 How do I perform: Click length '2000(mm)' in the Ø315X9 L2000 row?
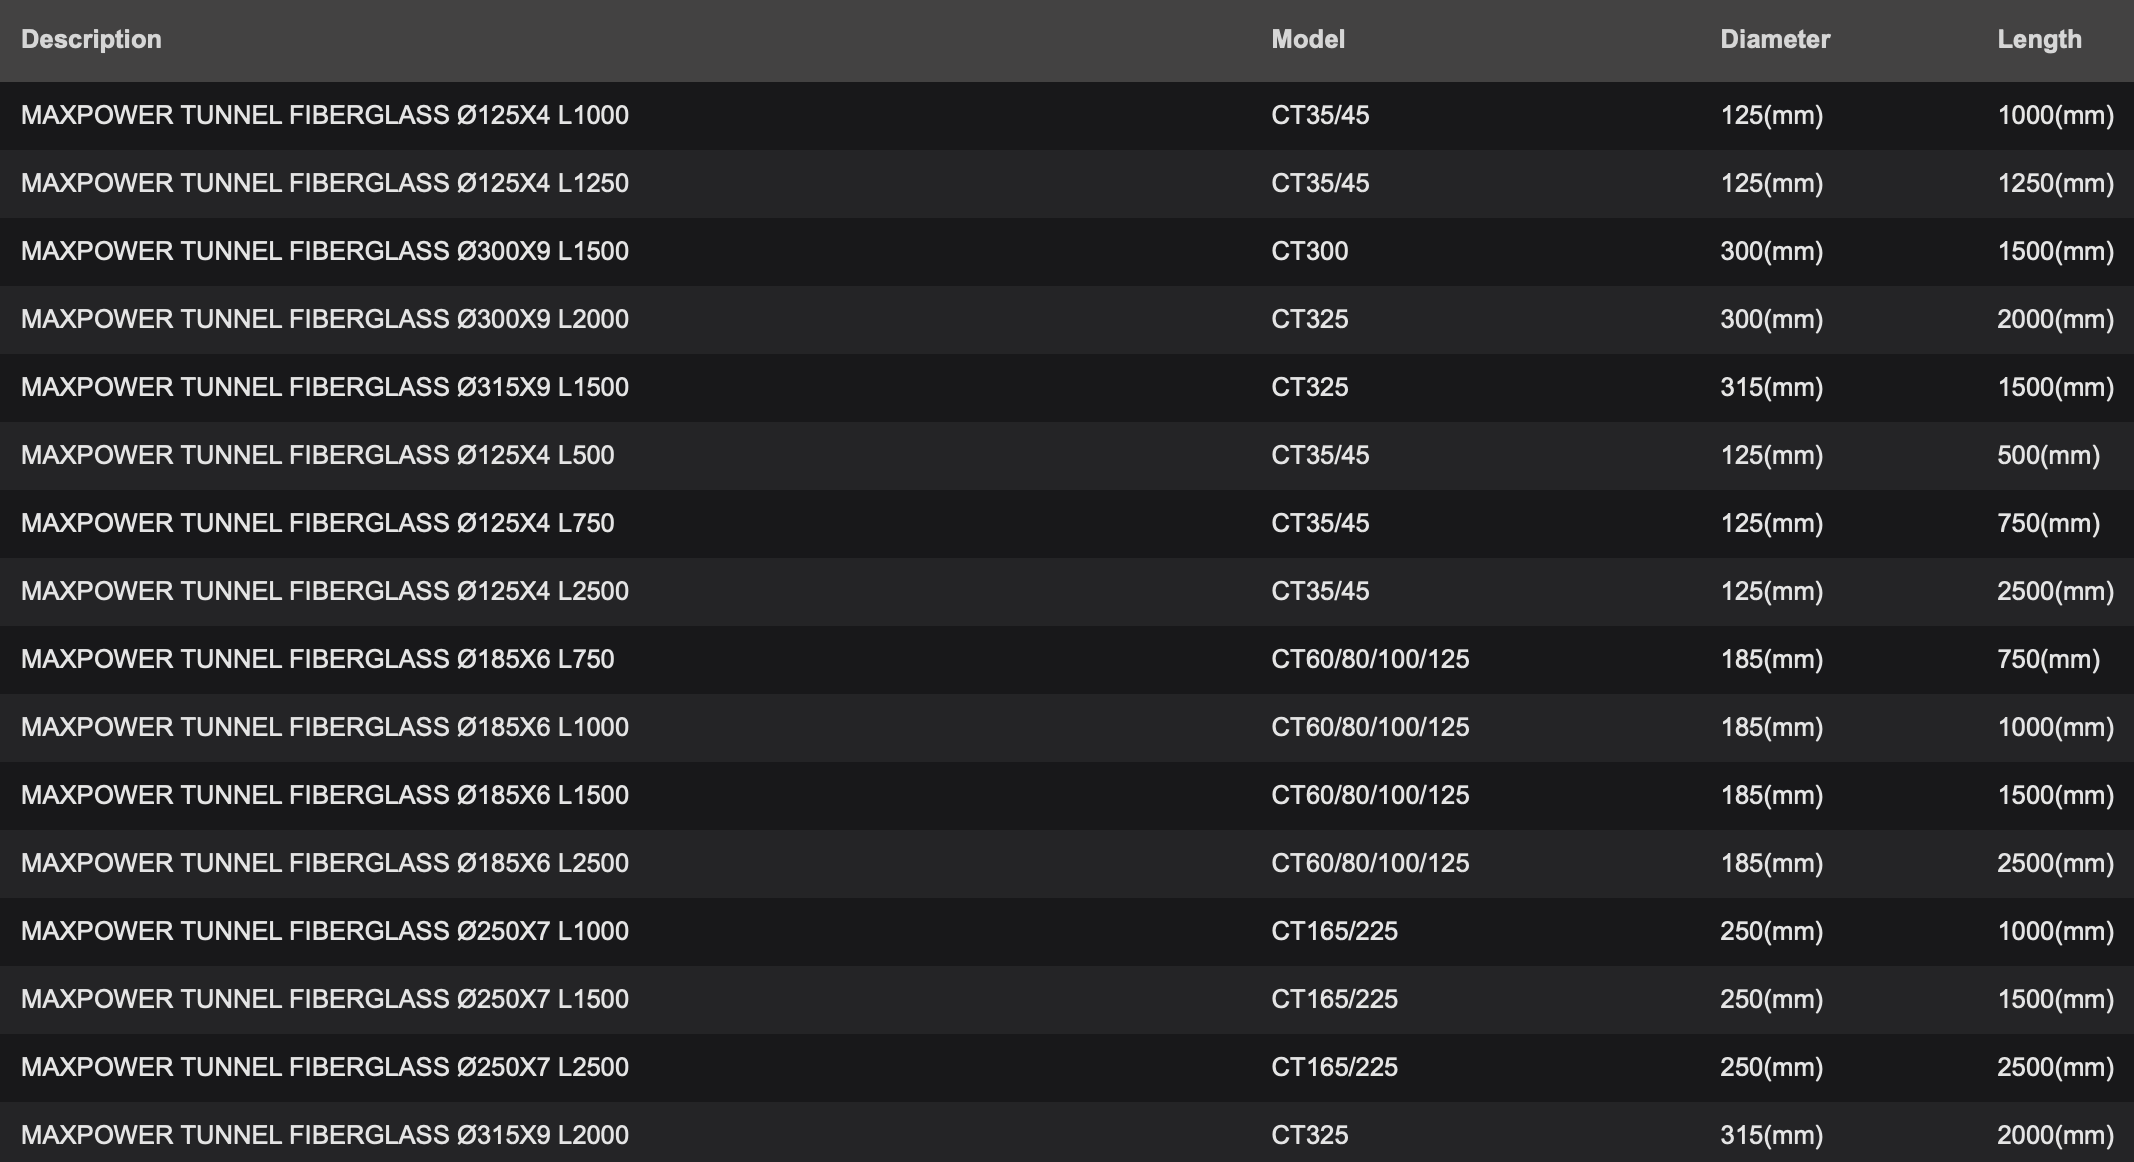pos(2056,1135)
